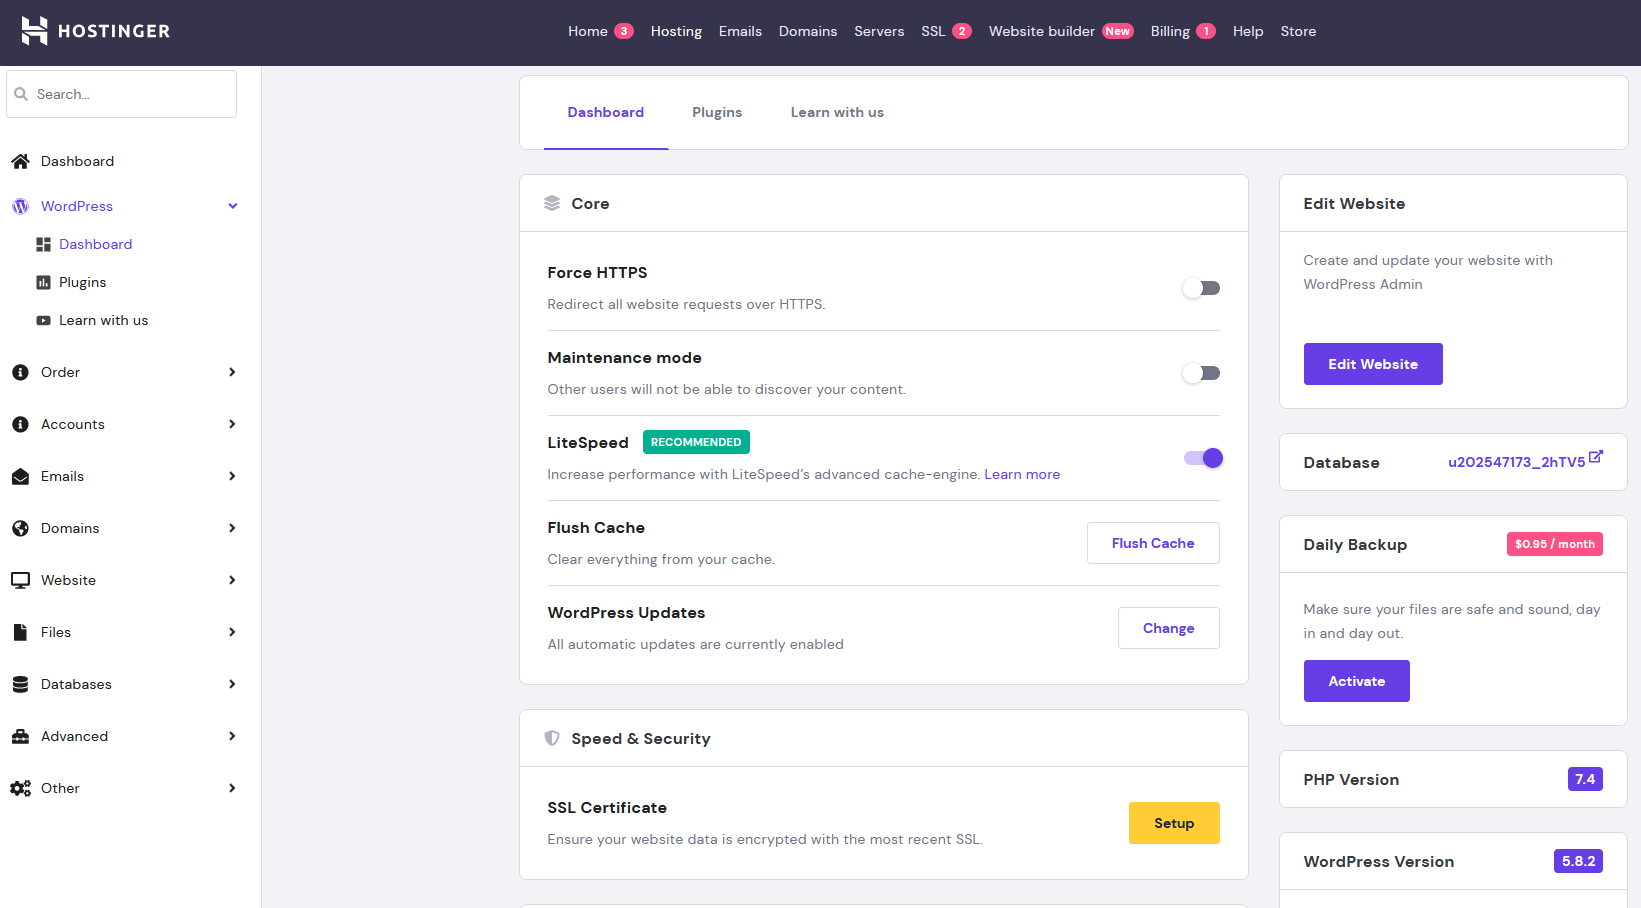Click the Hostinger logo icon
The height and width of the screenshot is (908, 1641).
click(x=35, y=31)
